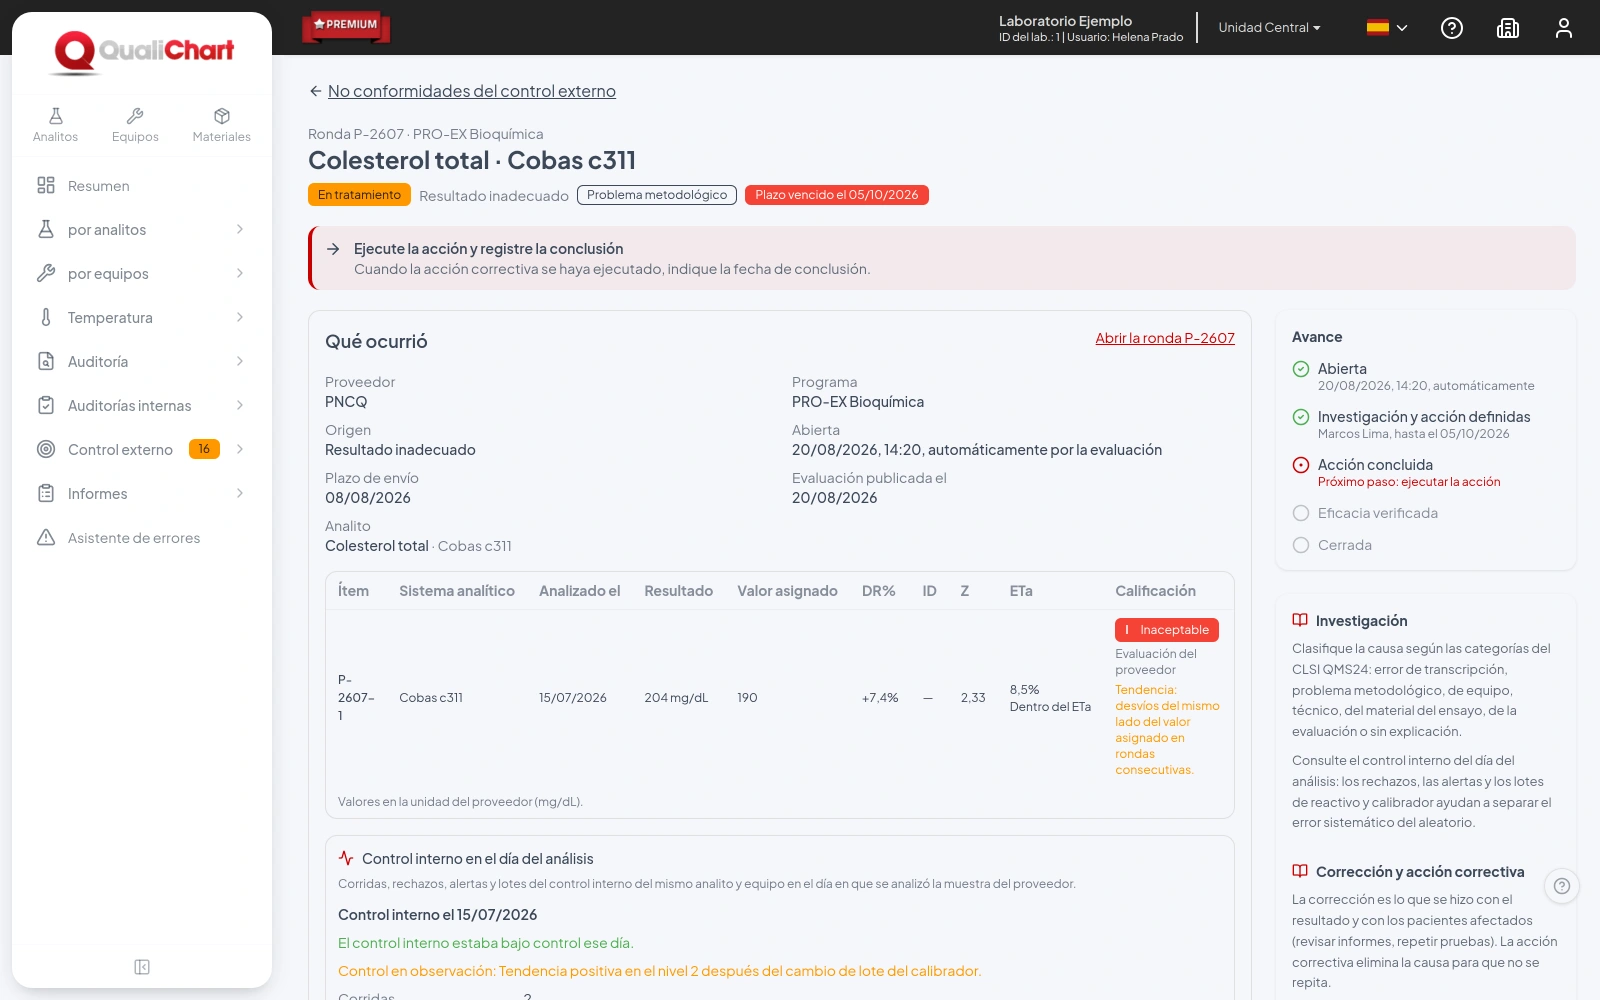Image resolution: width=1600 pixels, height=1000 pixels.
Task: Expand the Temperatura menu
Action: (142, 318)
